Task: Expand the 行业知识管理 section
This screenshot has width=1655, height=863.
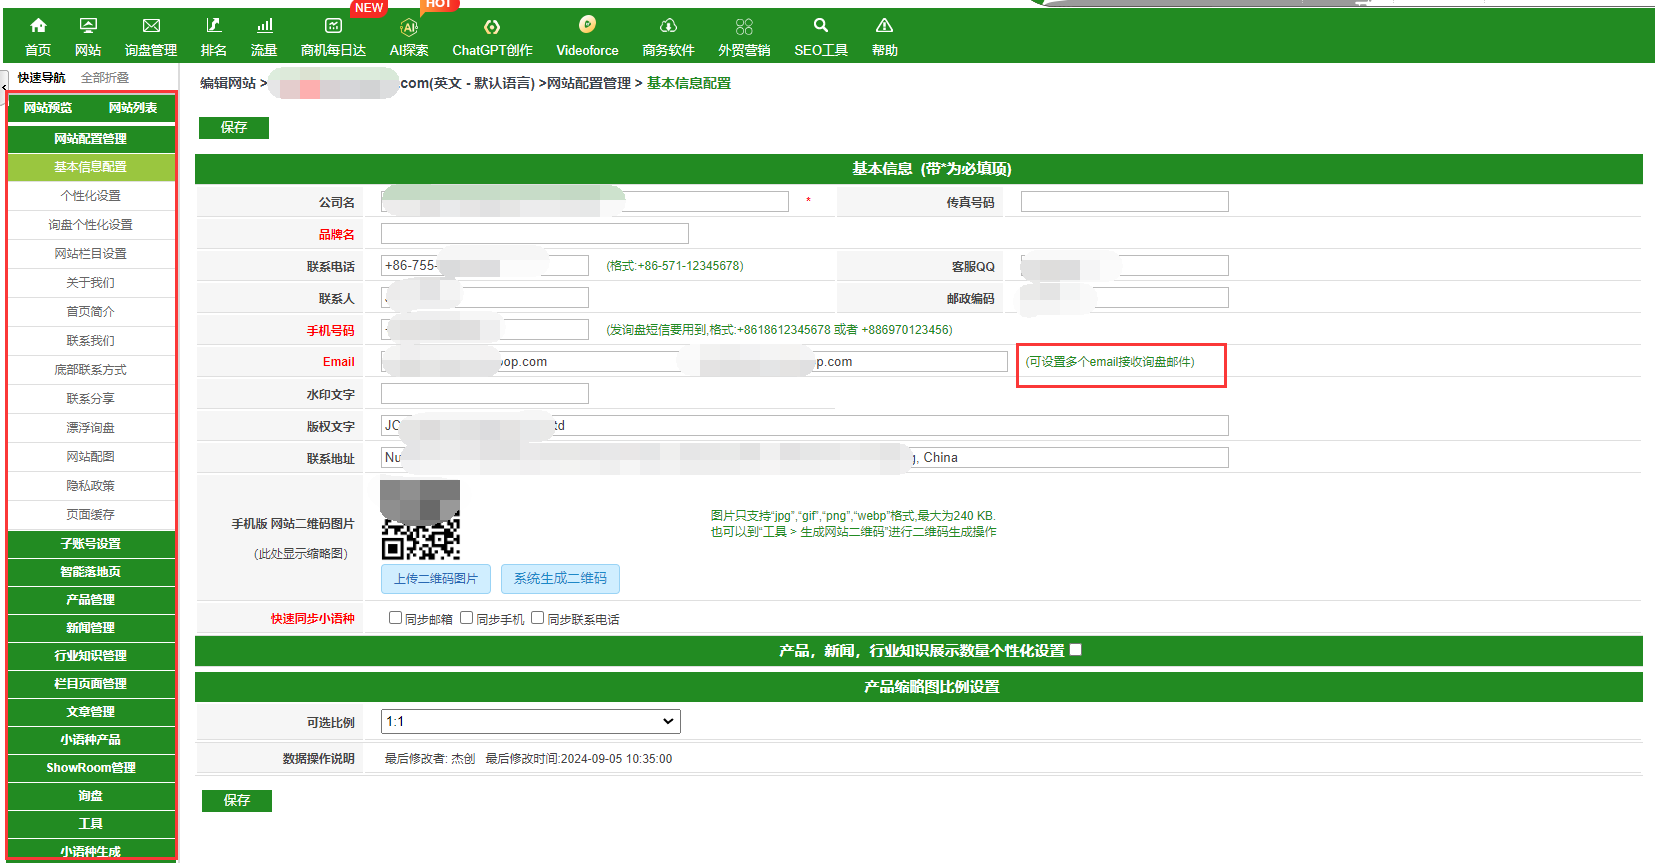Action: (91, 656)
